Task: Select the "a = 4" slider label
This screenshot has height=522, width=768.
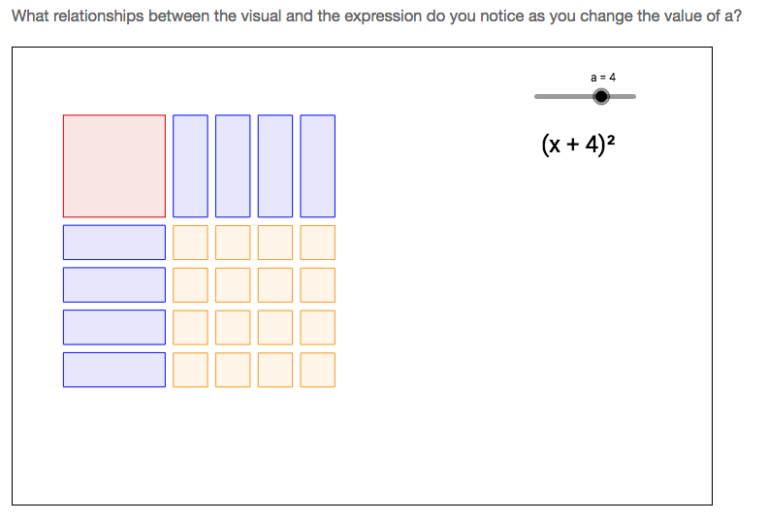Action: [603, 76]
